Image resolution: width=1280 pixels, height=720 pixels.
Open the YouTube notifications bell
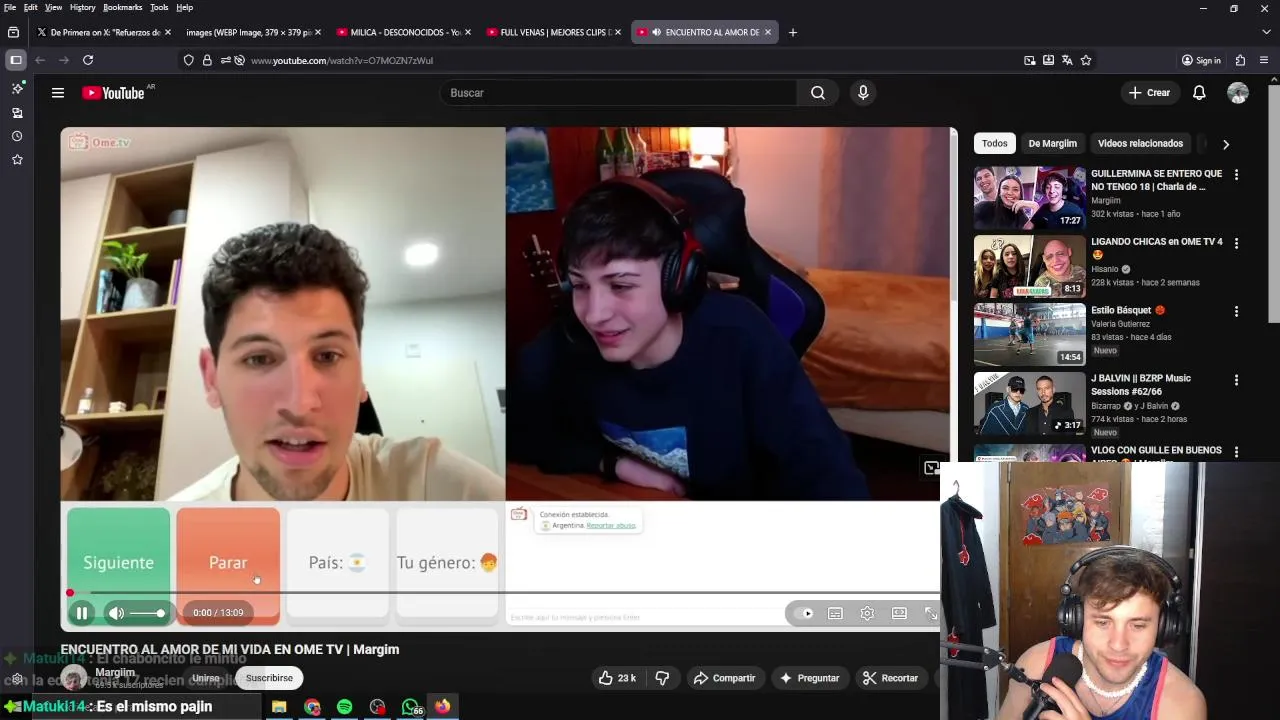pyautogui.click(x=1199, y=93)
